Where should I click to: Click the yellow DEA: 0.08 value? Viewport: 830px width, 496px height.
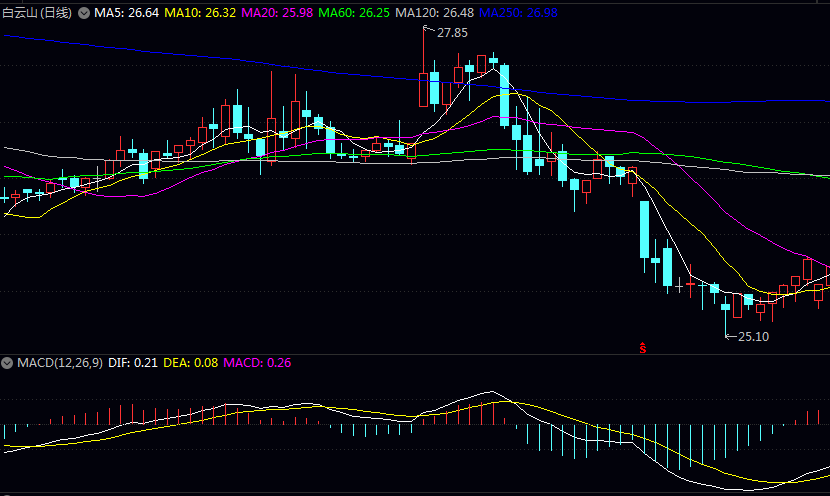(190, 363)
